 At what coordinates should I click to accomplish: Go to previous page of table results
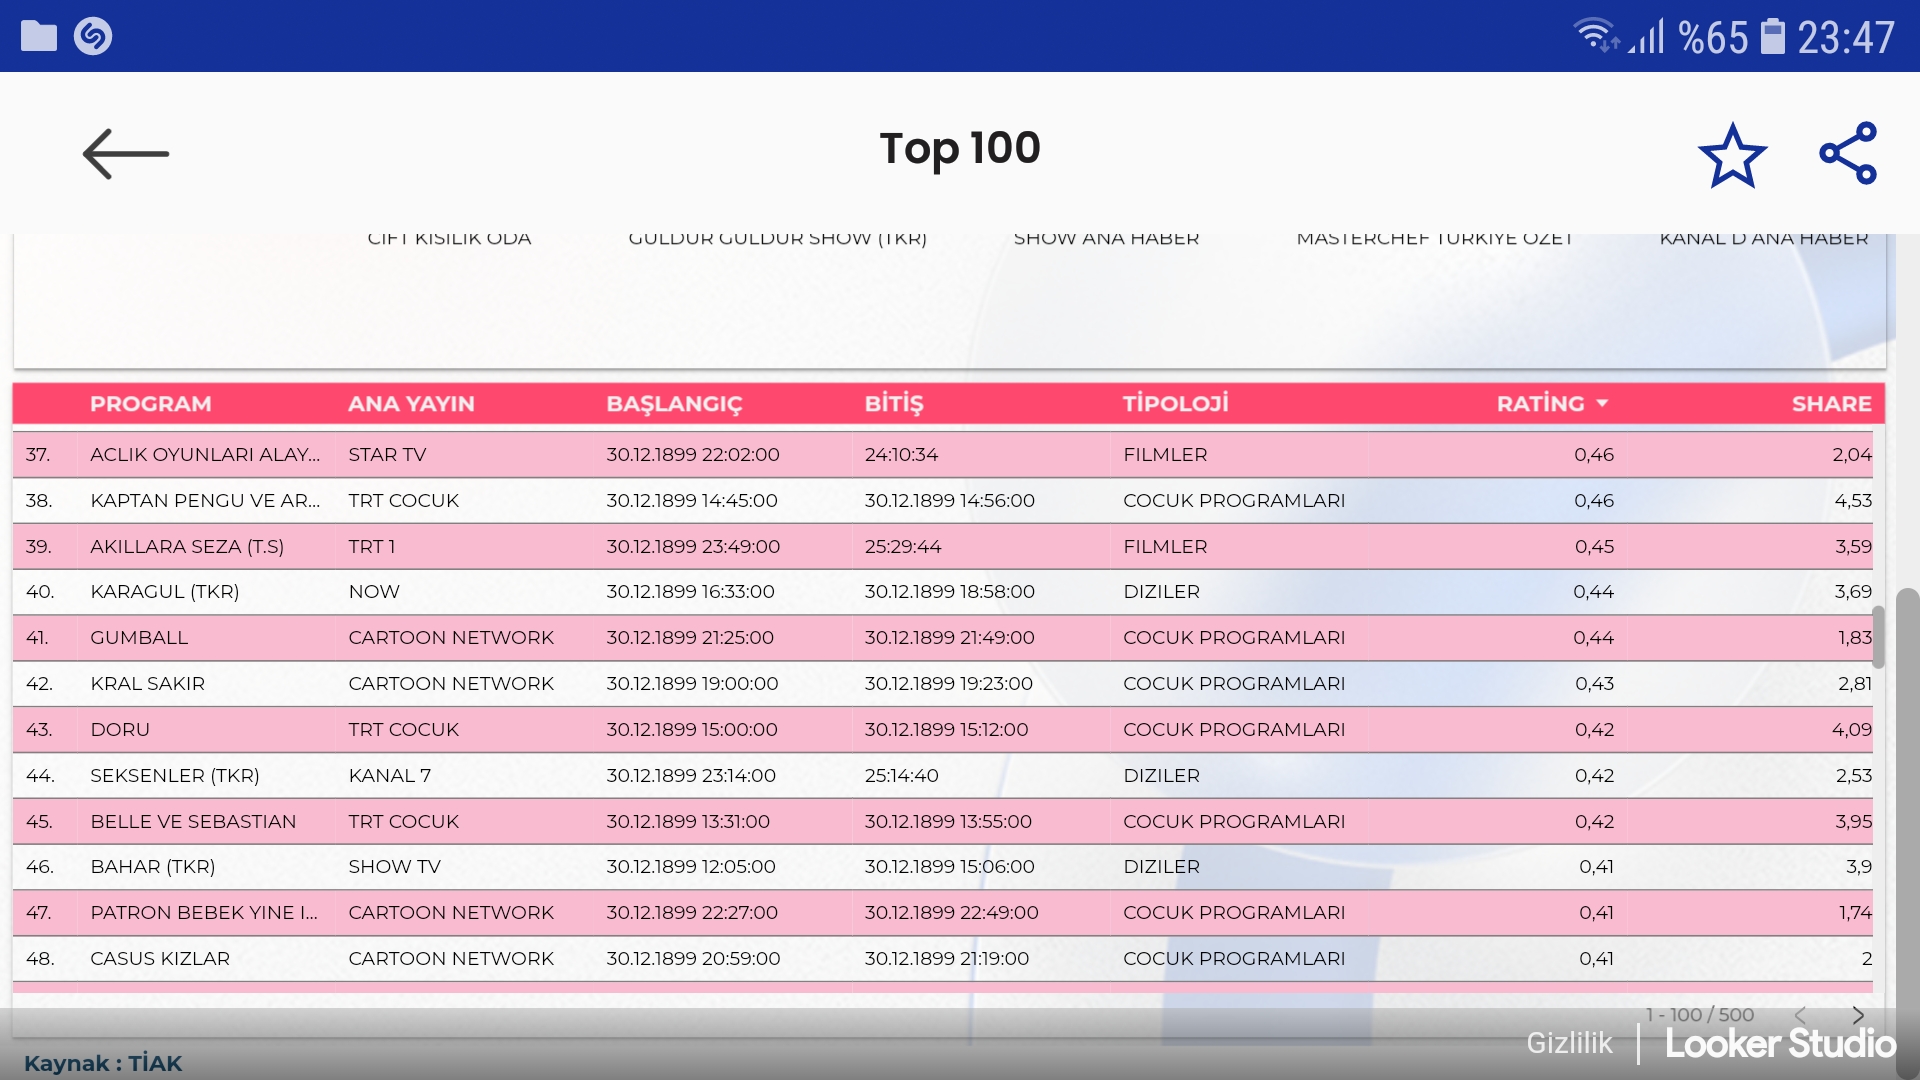1800,1015
